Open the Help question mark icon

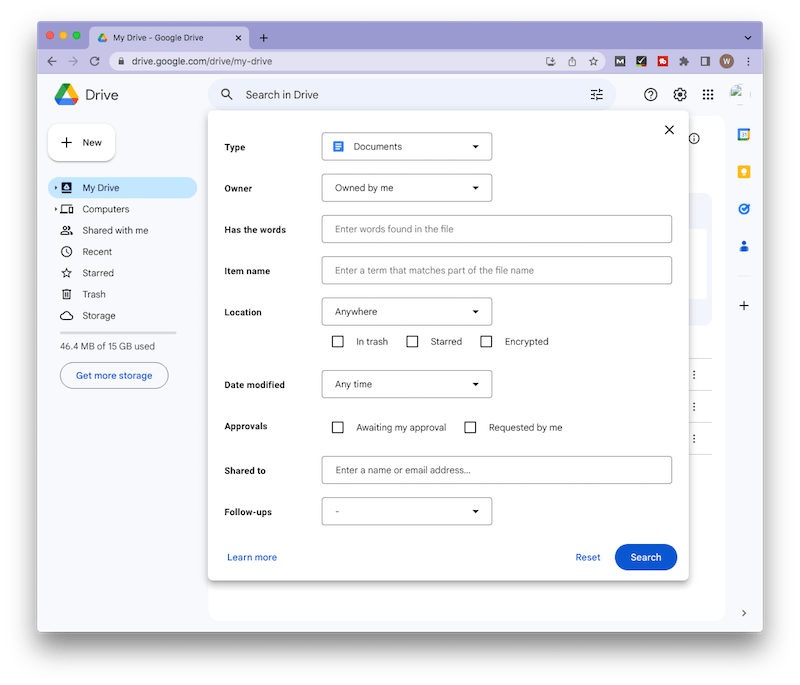click(x=651, y=95)
